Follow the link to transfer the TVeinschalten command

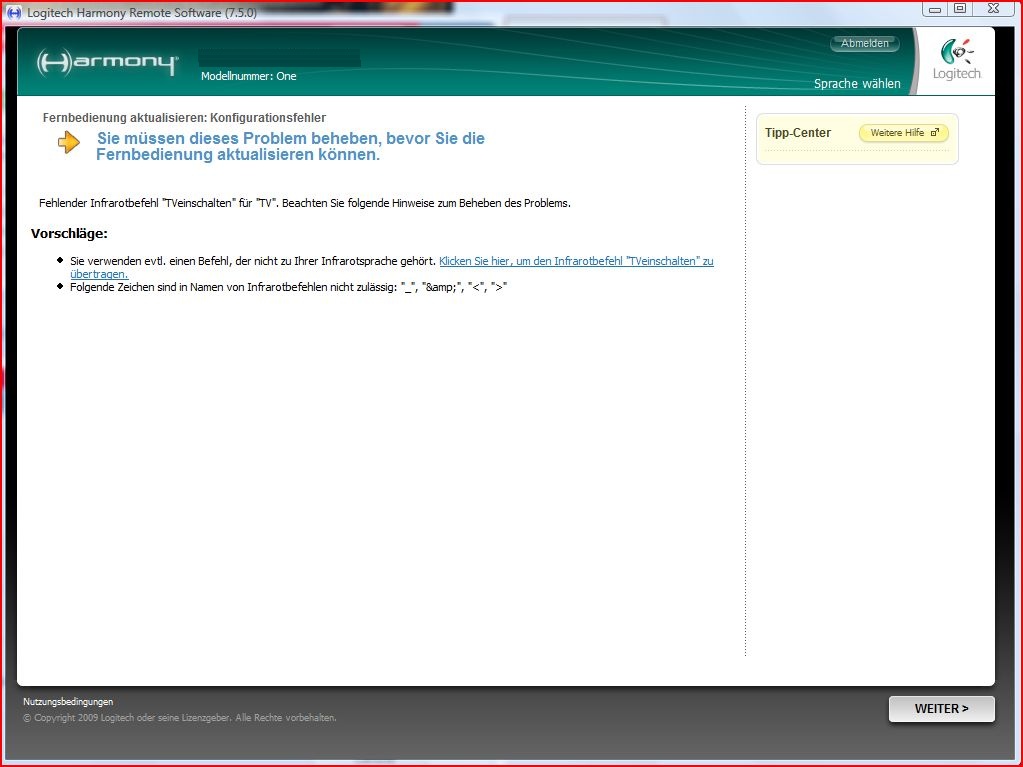click(x=576, y=261)
